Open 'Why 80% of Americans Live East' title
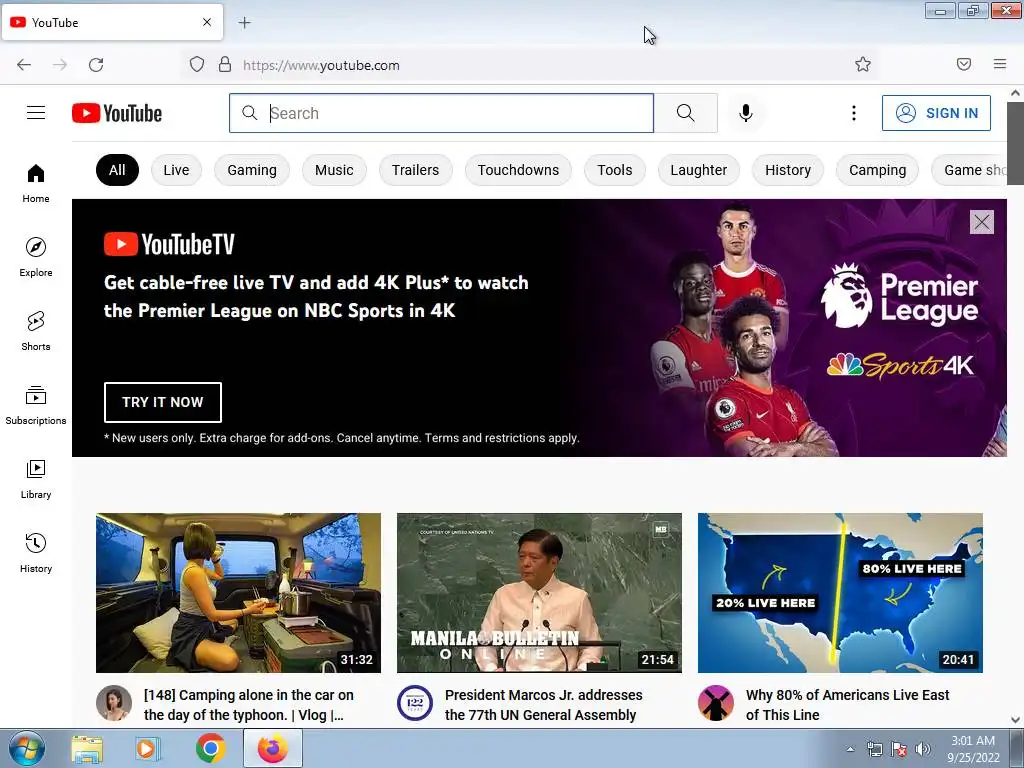1024x768 pixels. (x=848, y=705)
